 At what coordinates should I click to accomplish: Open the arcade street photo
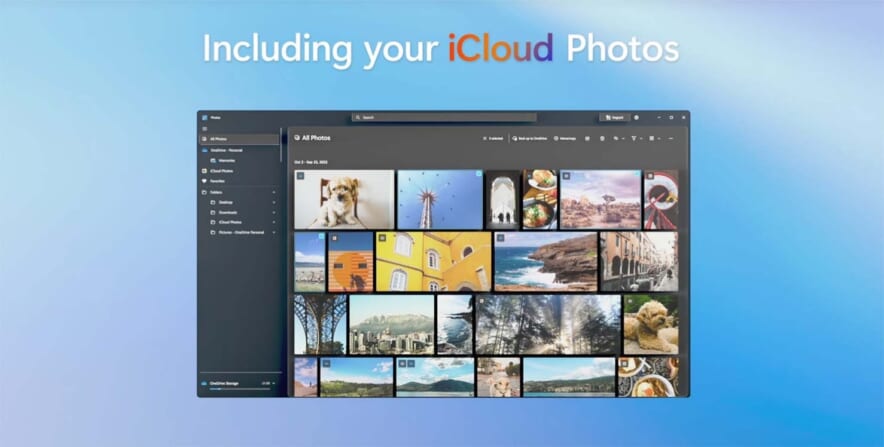(639, 262)
